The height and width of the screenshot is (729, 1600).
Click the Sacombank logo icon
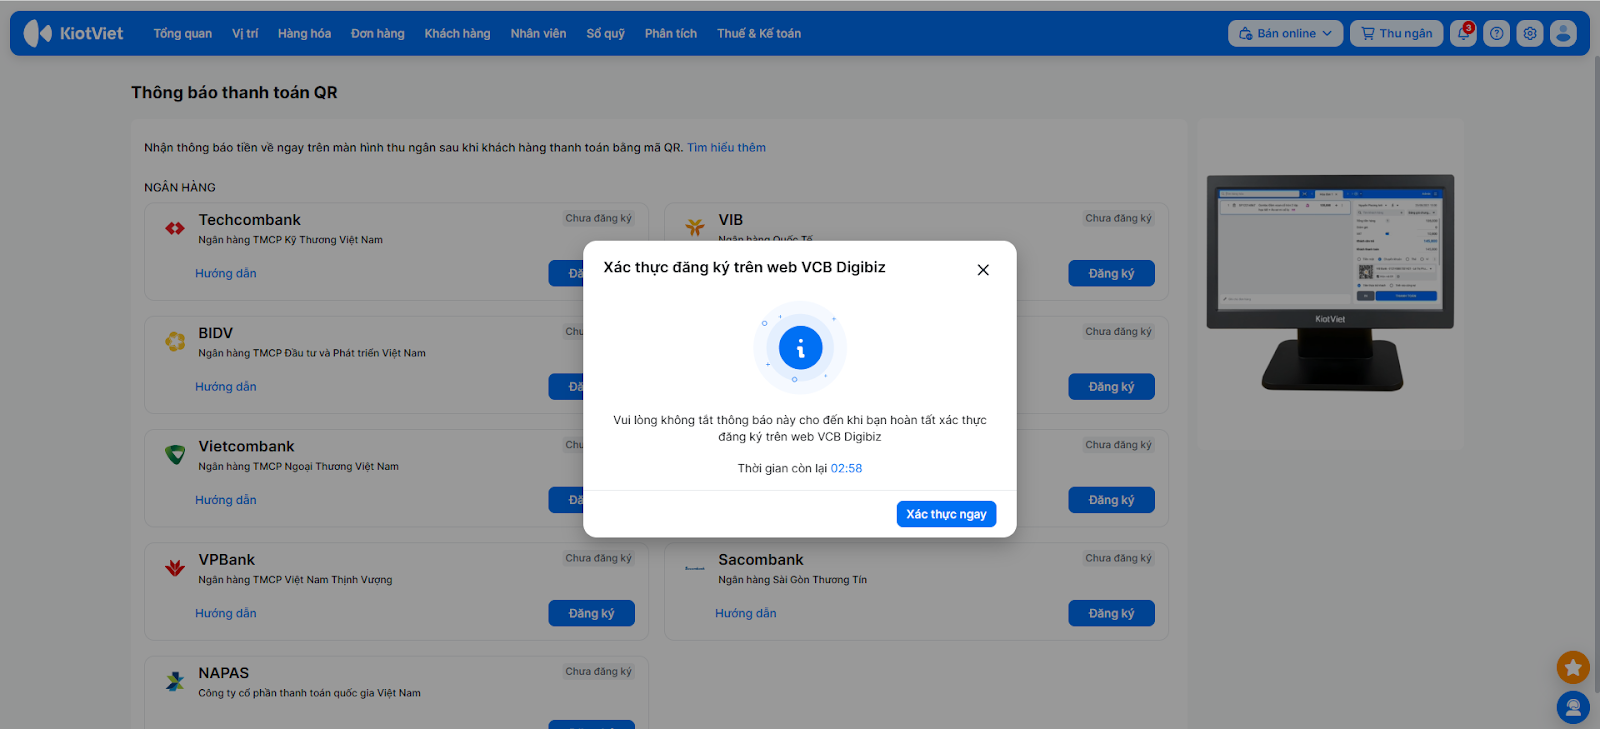pos(695,568)
